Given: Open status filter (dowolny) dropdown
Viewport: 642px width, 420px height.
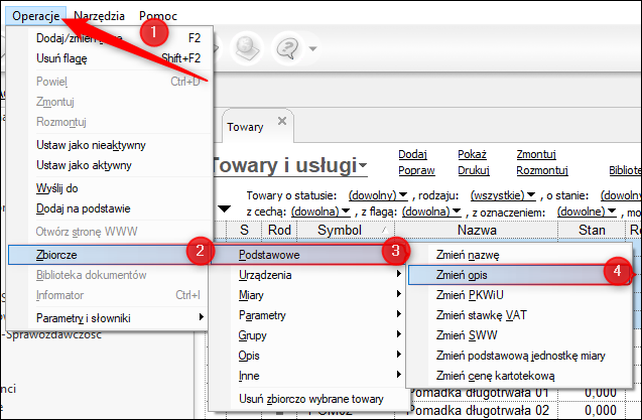Looking at the screenshot, I should (378, 196).
